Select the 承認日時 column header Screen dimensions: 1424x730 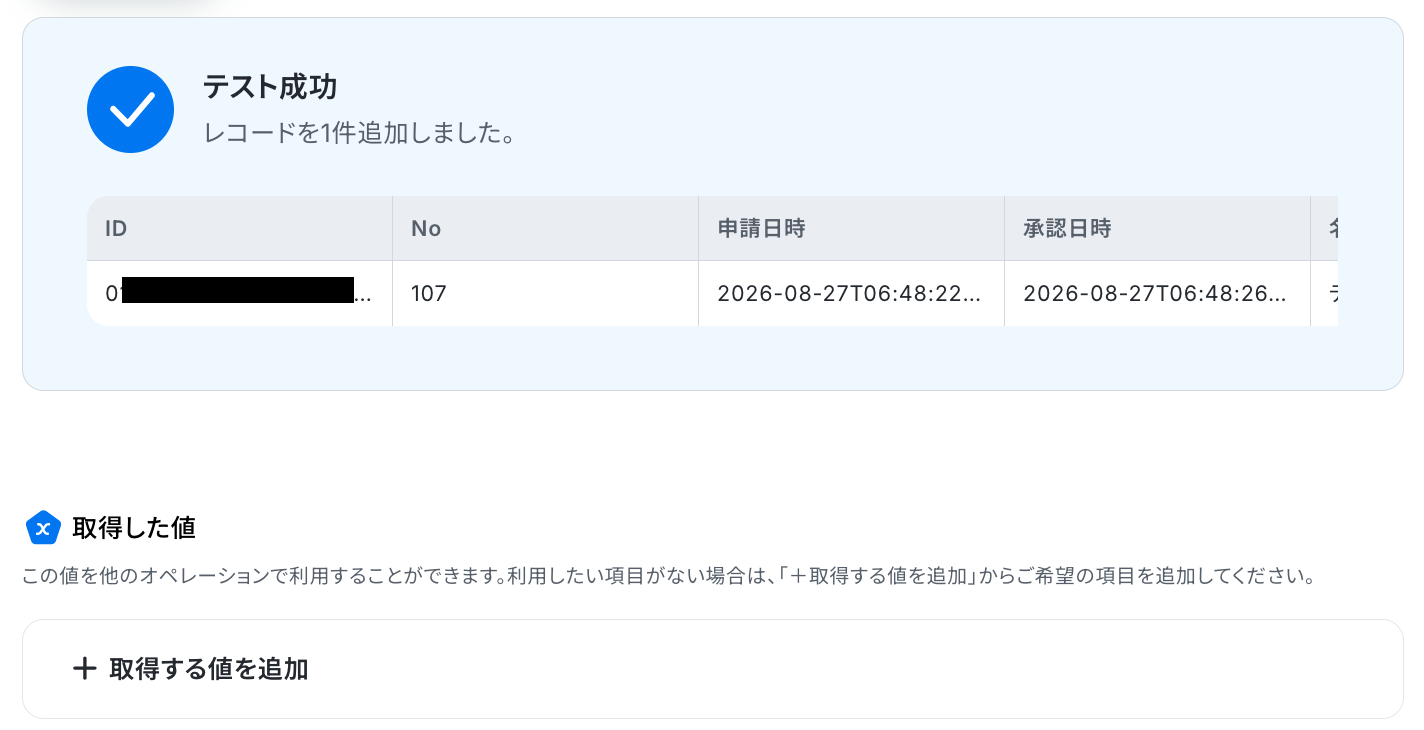pyautogui.click(x=1157, y=228)
